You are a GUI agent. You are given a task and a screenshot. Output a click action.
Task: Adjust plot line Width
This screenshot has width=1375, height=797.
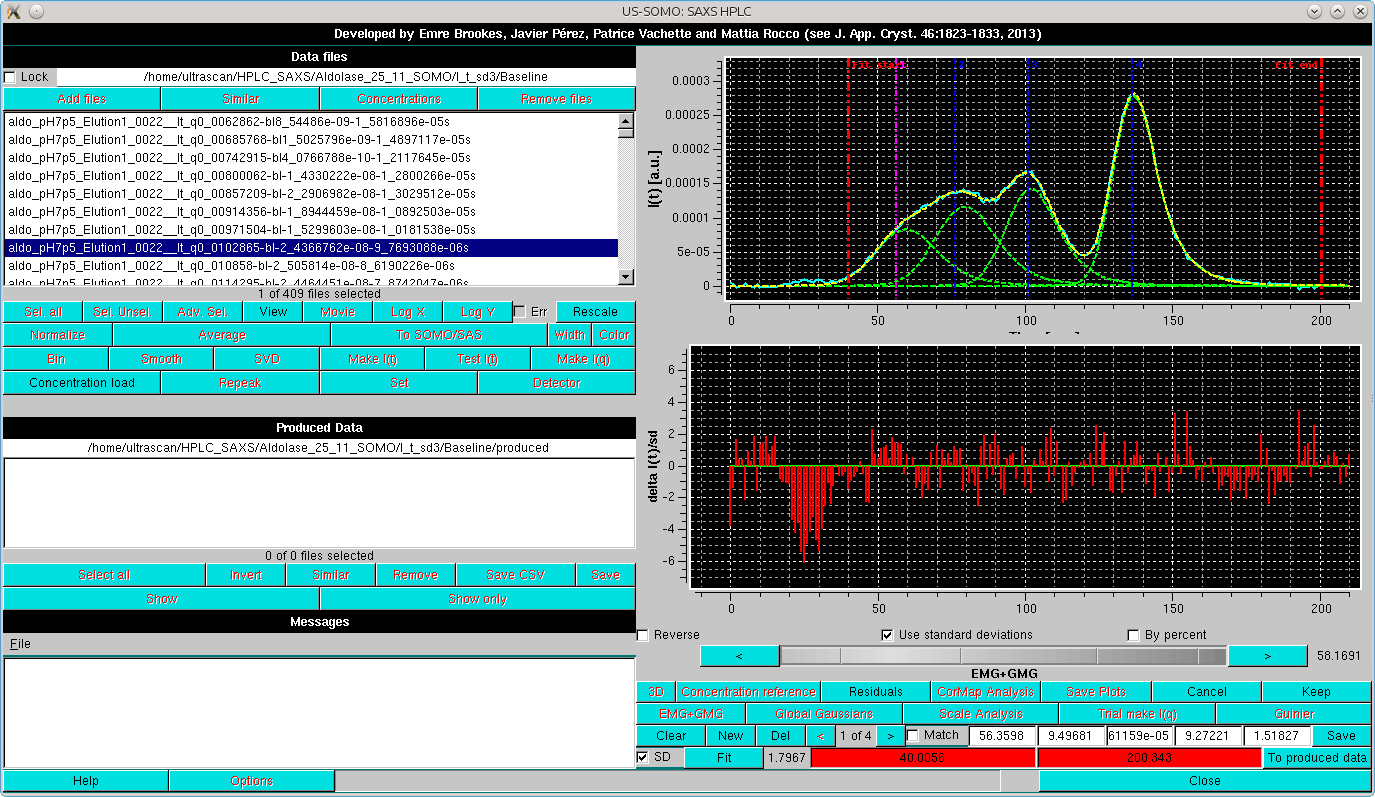pyautogui.click(x=569, y=335)
